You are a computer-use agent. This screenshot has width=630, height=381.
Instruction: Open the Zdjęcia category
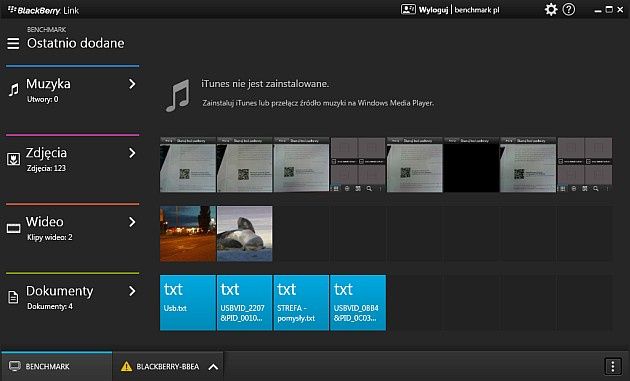(72, 160)
